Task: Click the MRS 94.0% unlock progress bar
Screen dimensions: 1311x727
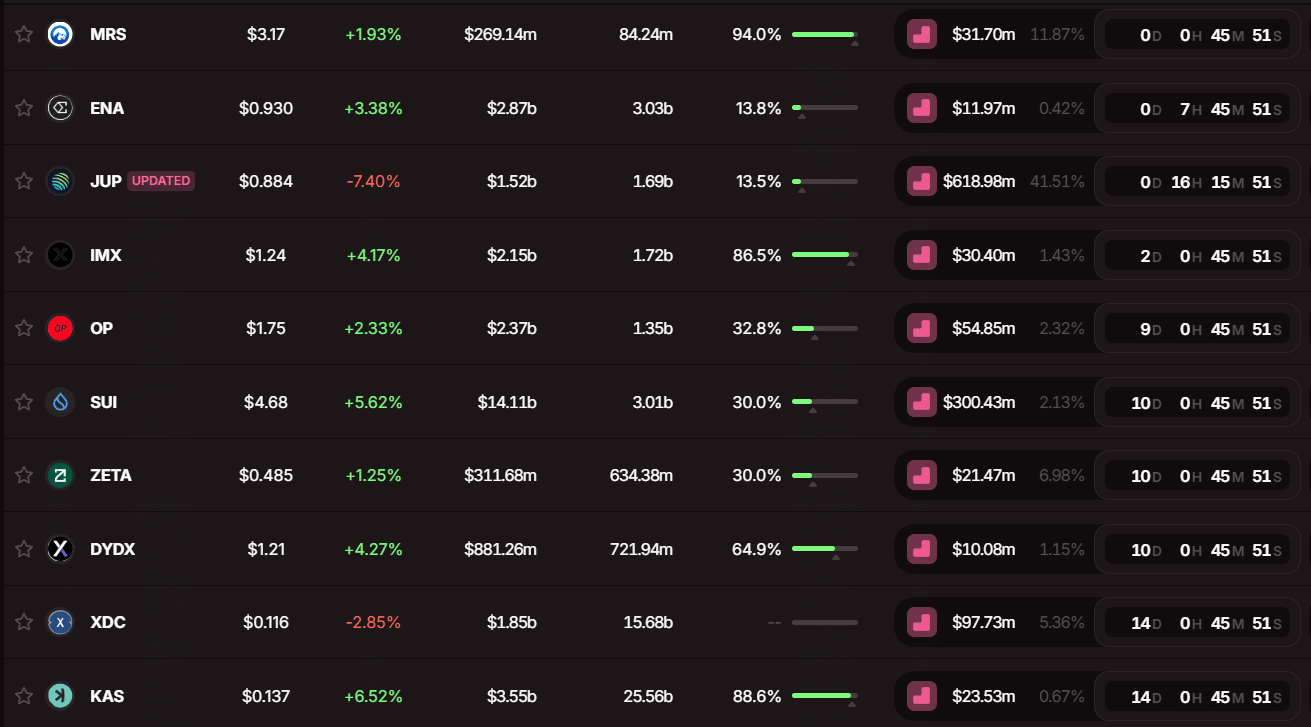Action: click(x=824, y=34)
